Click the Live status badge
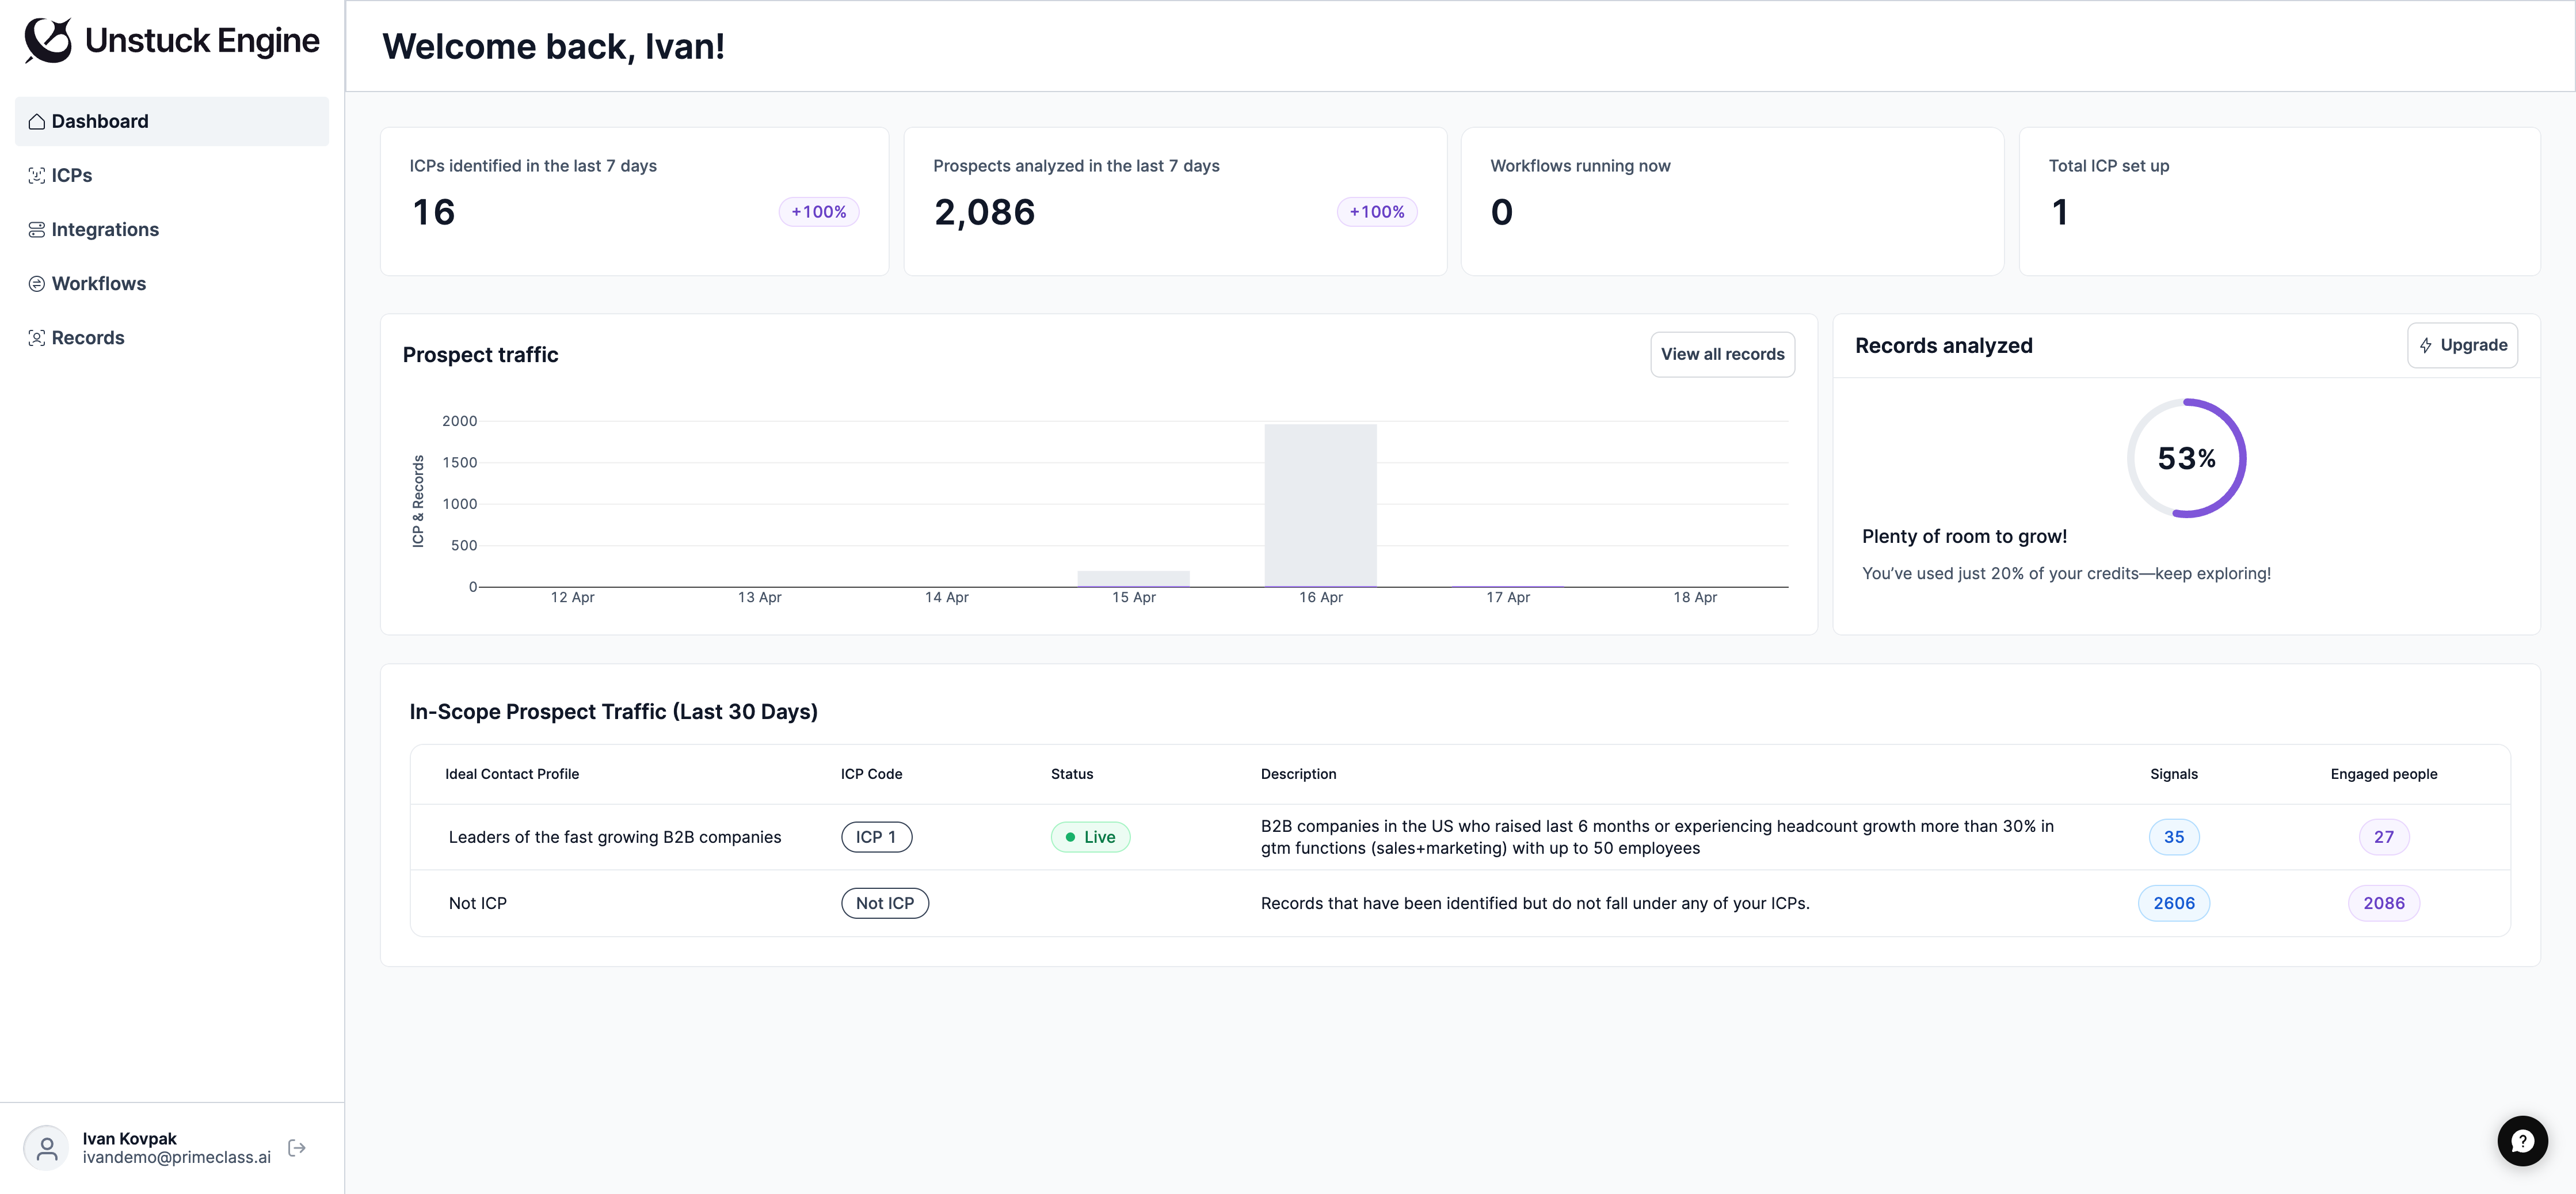 pyautogui.click(x=1090, y=837)
